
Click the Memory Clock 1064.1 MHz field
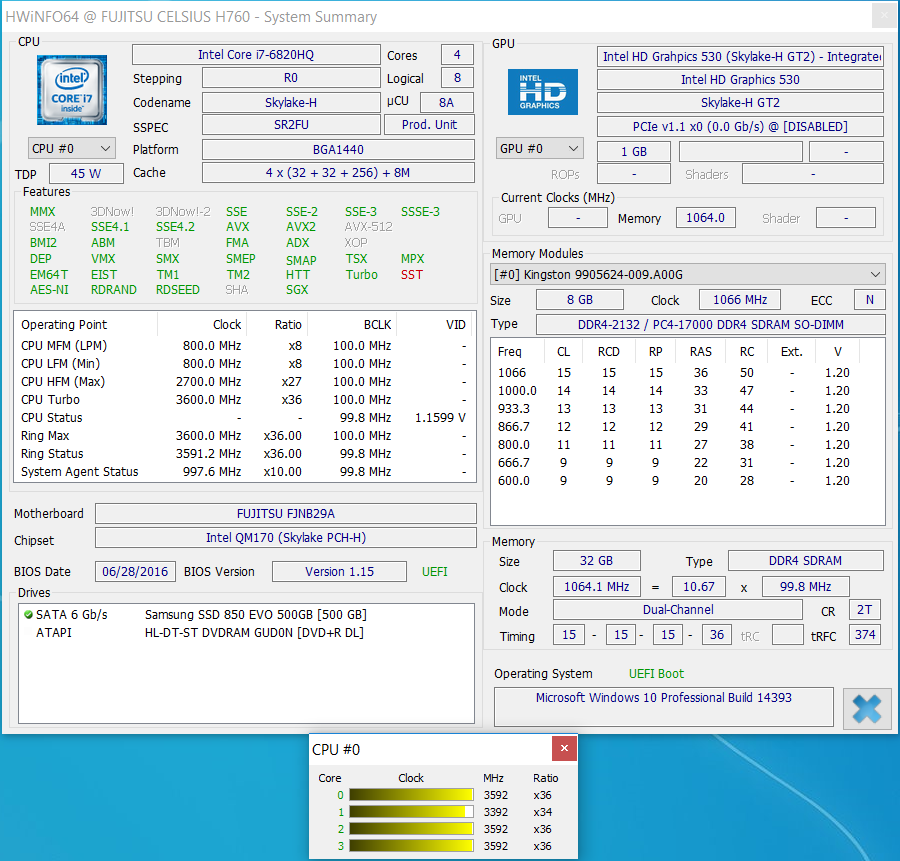[x=596, y=587]
